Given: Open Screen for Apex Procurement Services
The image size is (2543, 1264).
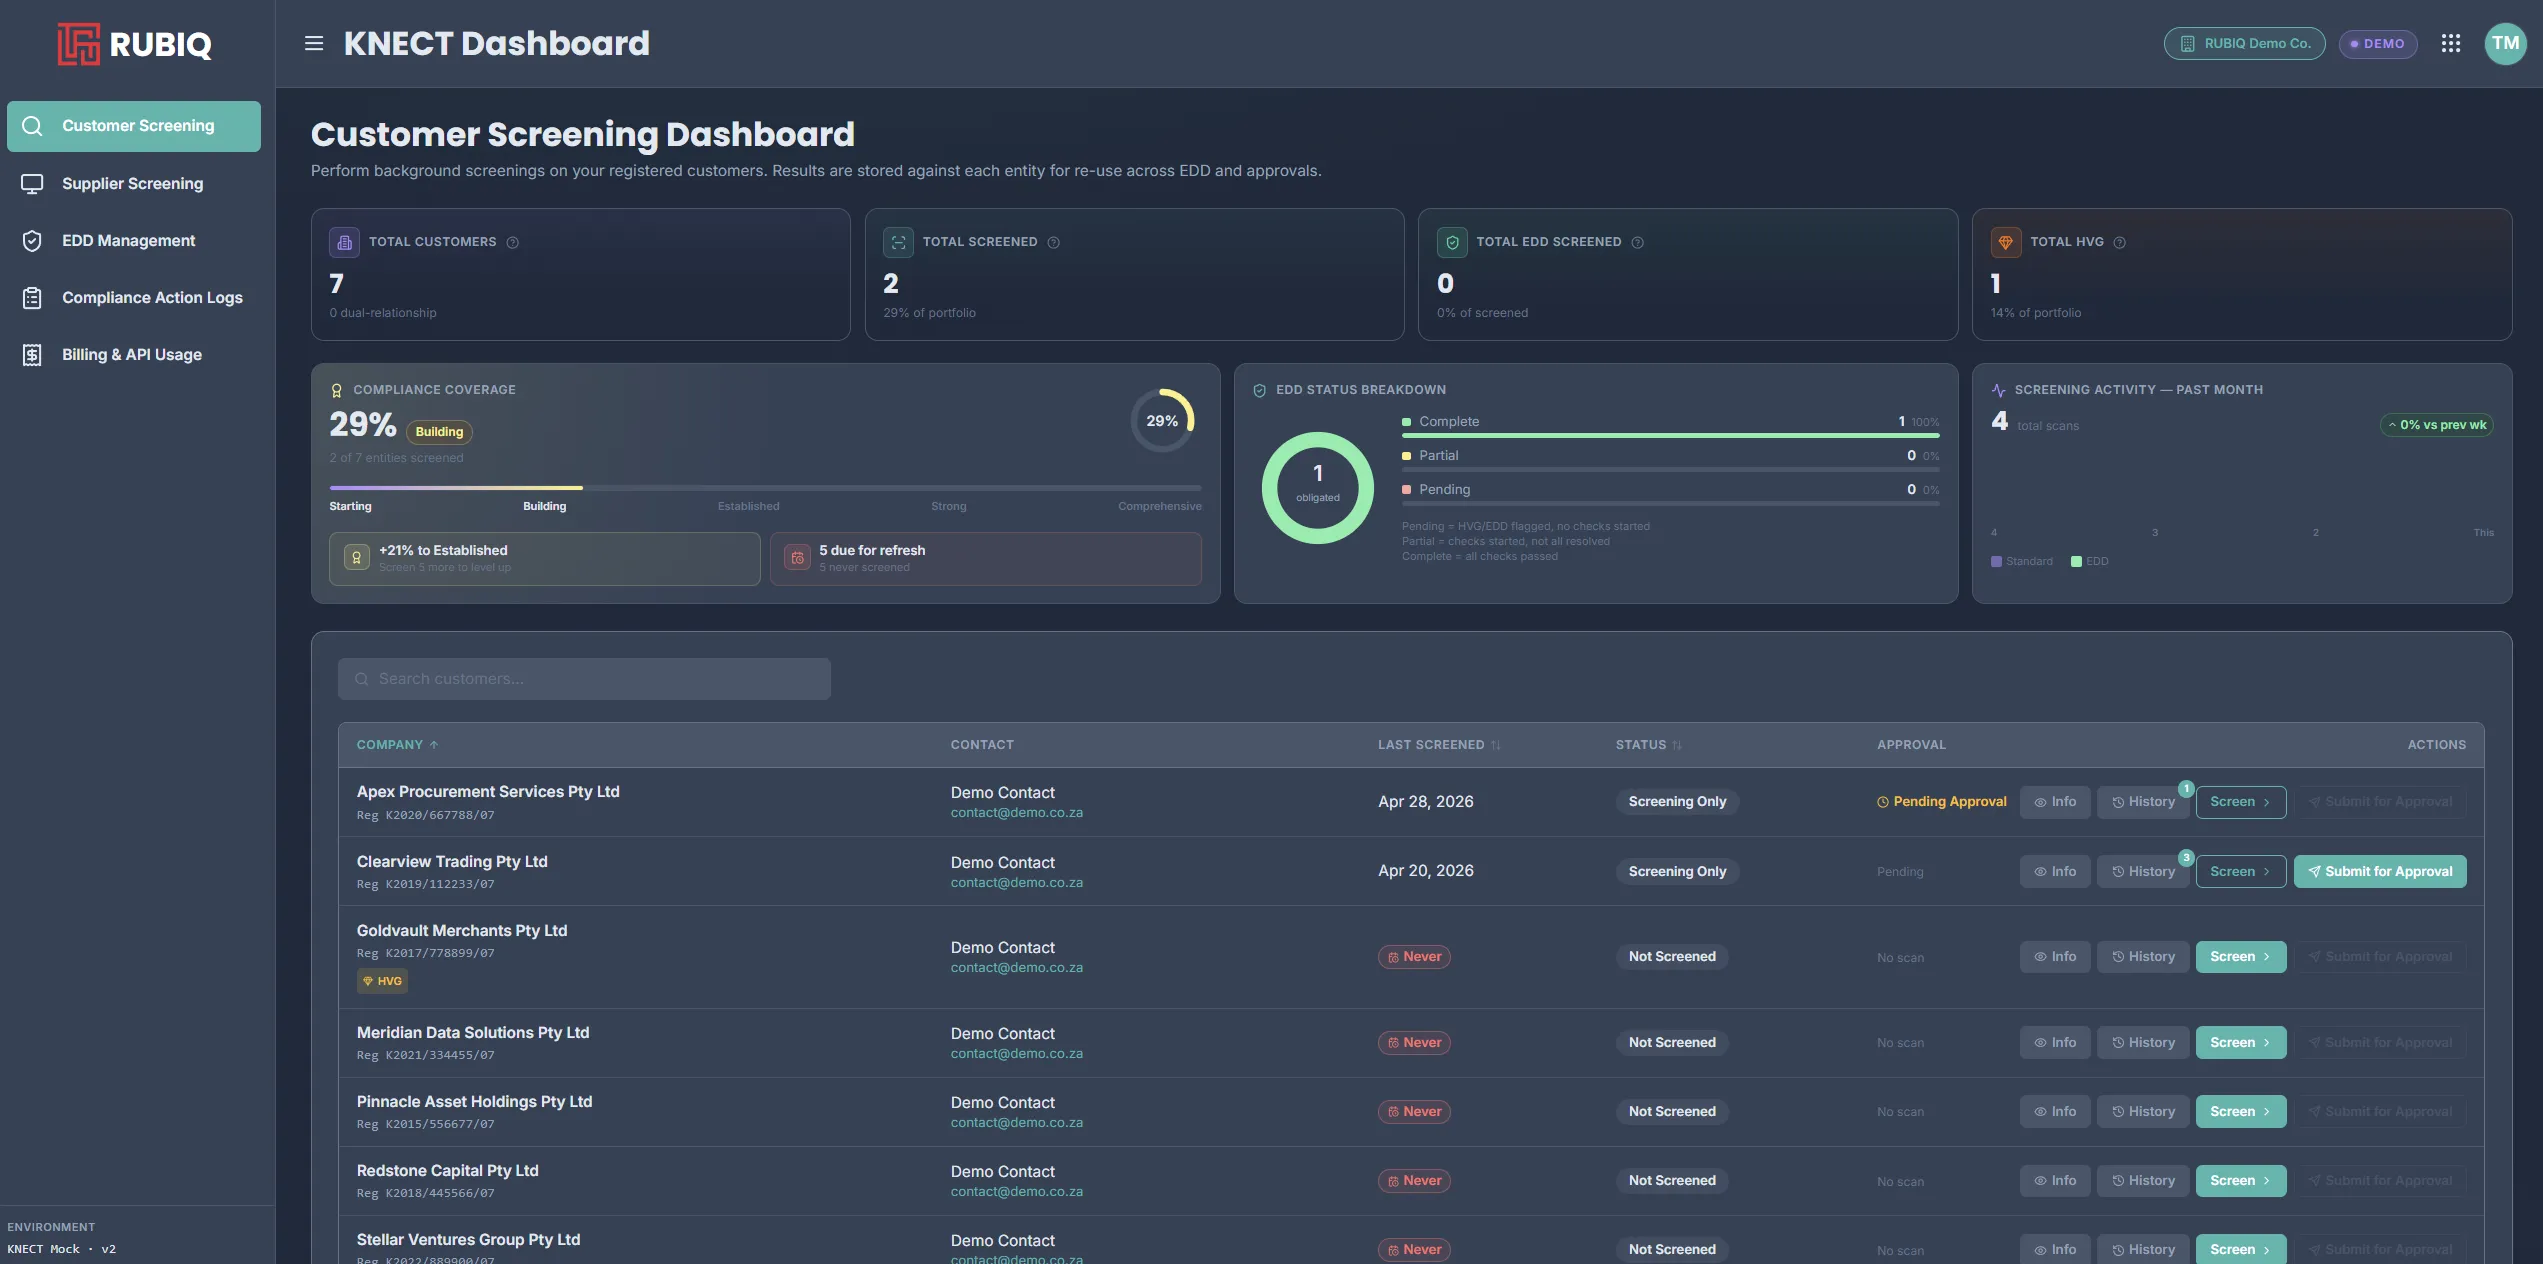Looking at the screenshot, I should pos(2240,802).
